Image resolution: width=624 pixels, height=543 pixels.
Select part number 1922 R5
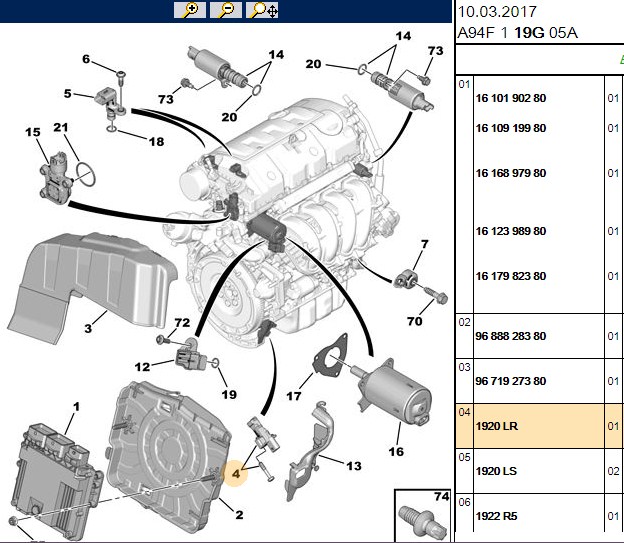point(496,516)
